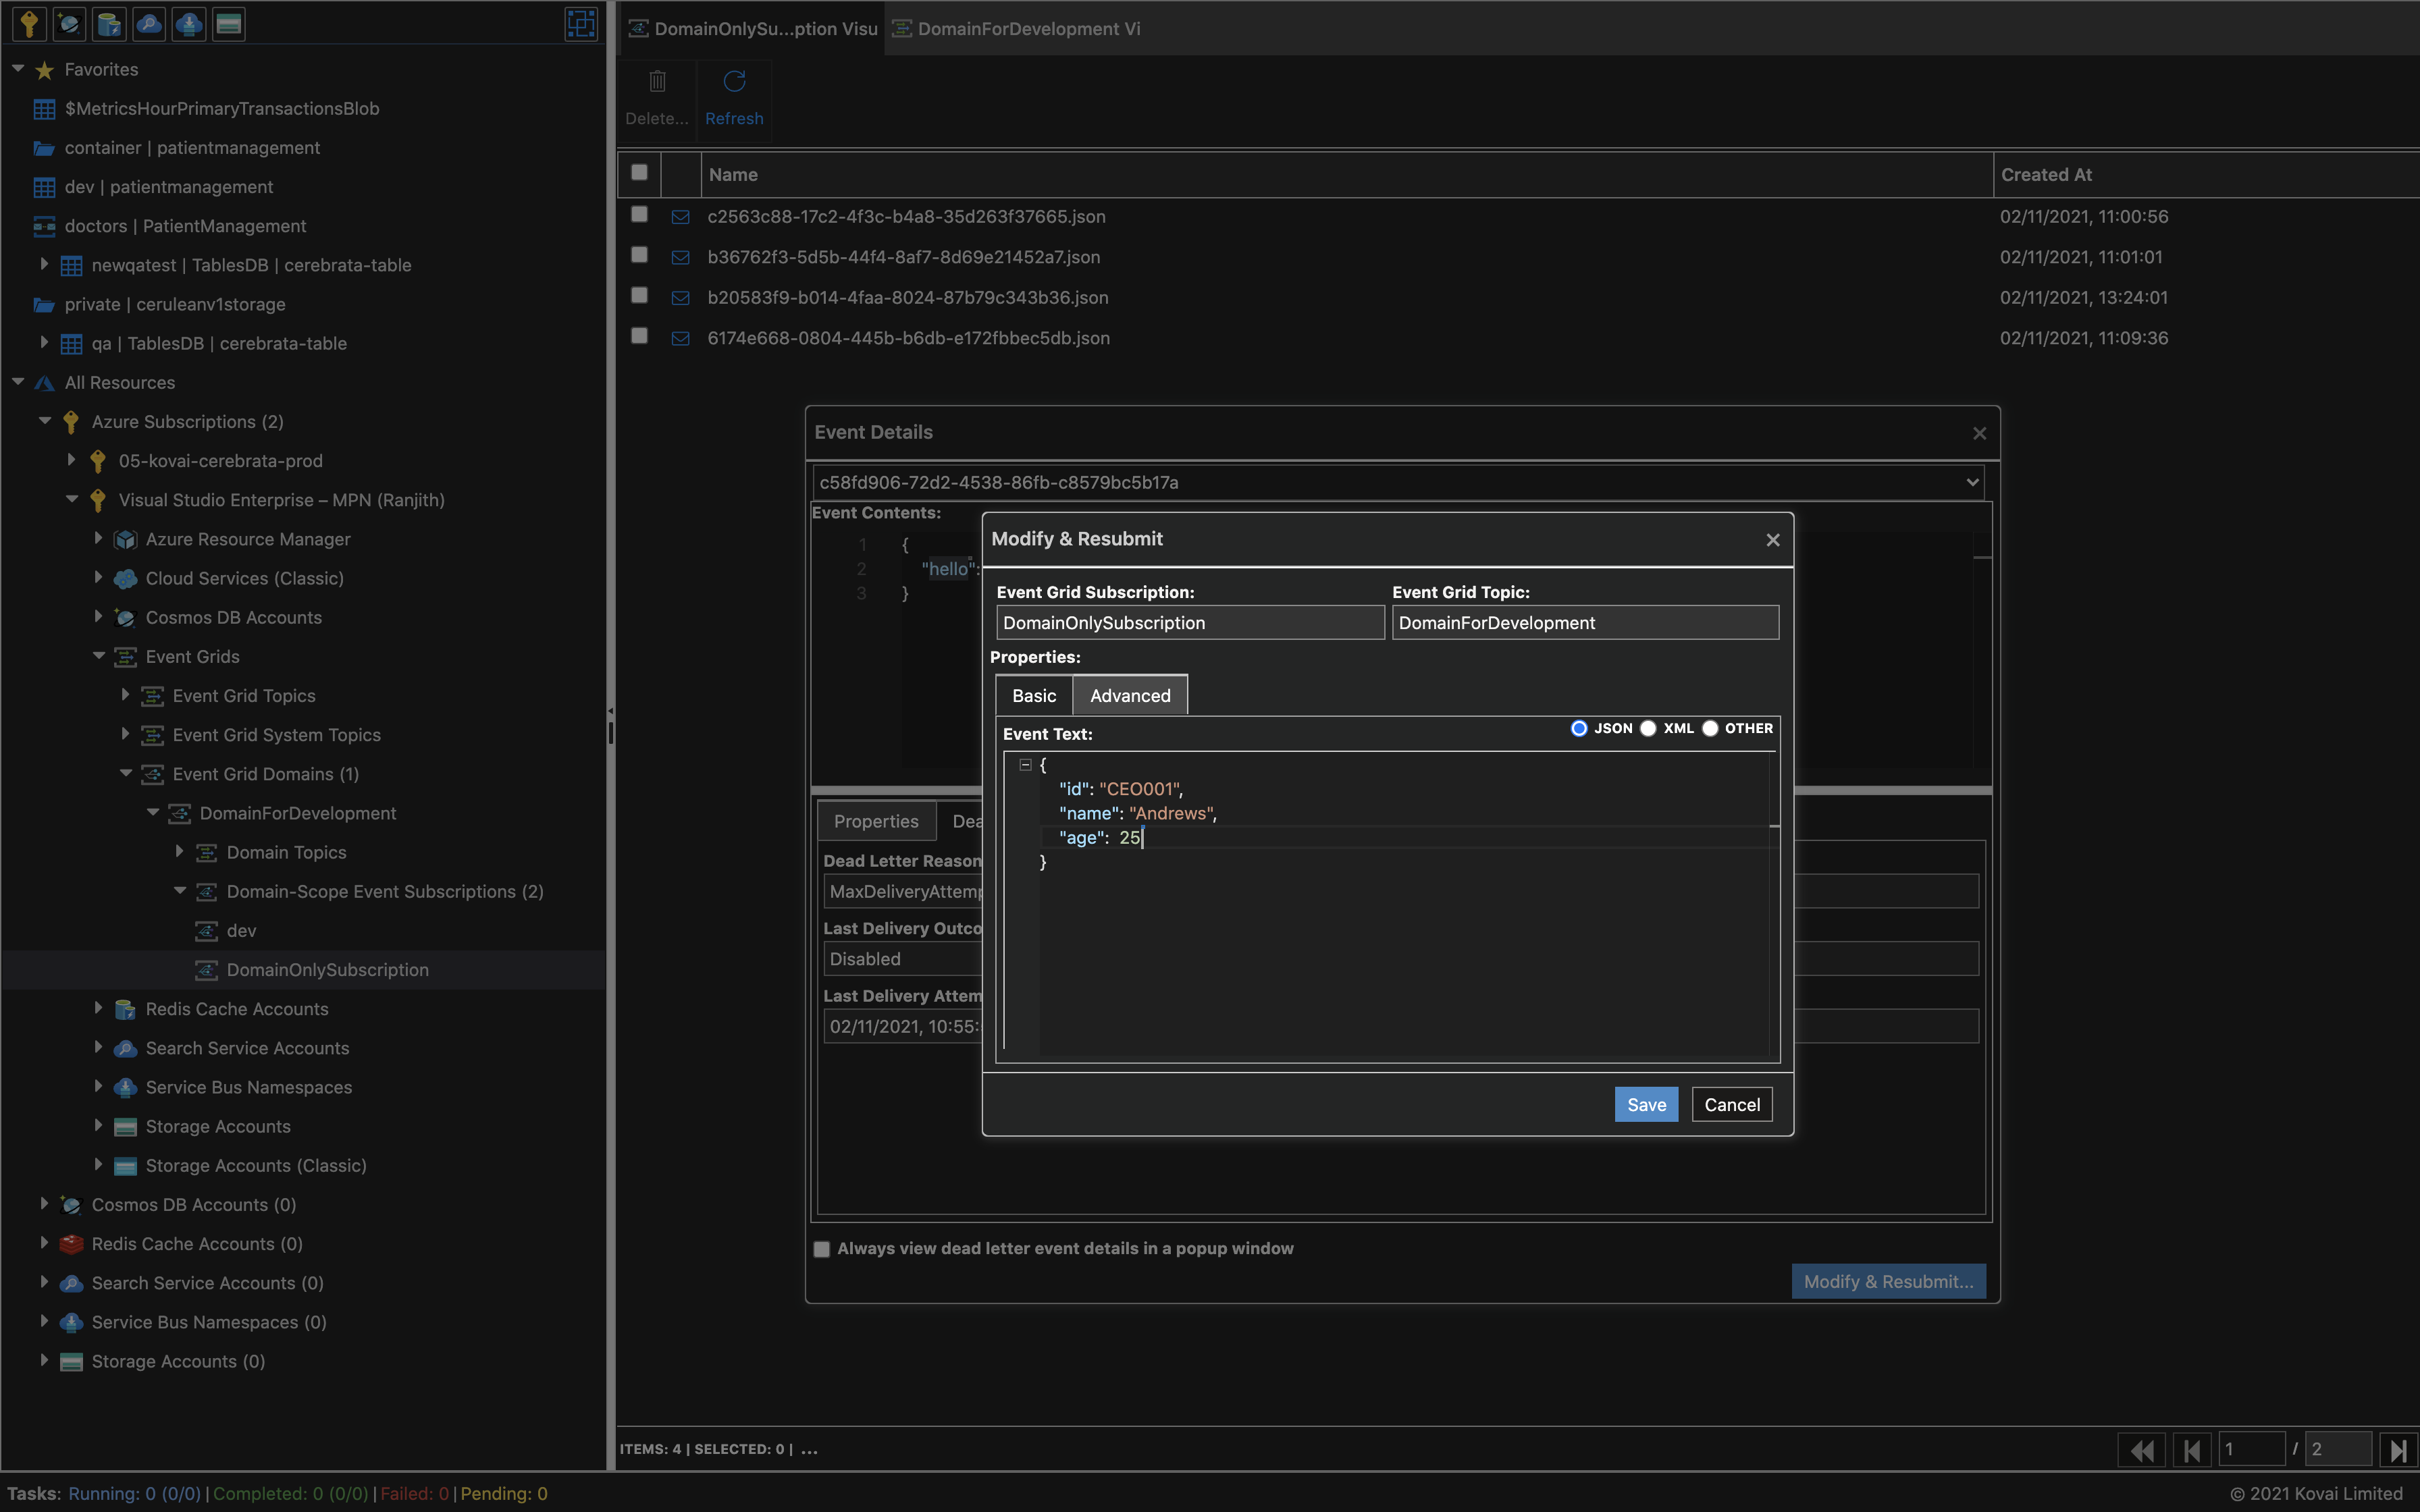Image resolution: width=2420 pixels, height=1512 pixels.
Task: Click the All Resources Azure icon
Action: [44, 383]
